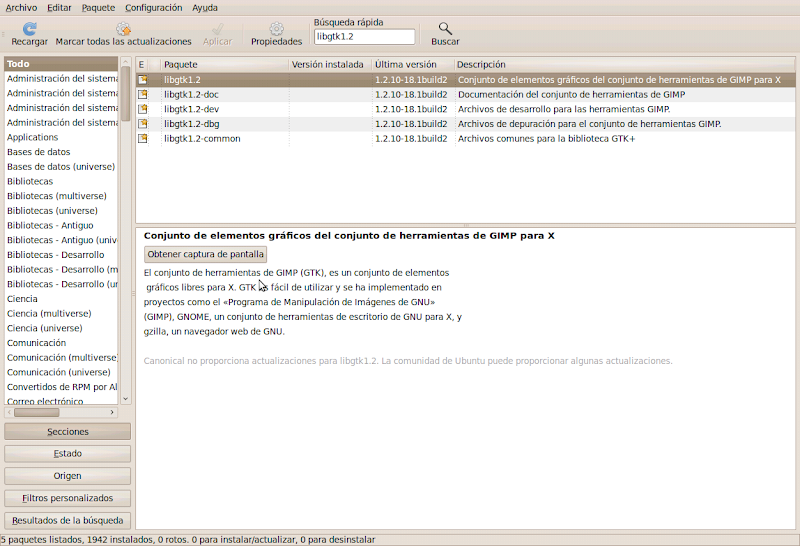Select Convertidos de RPM section
The height and width of the screenshot is (546, 800).
click(62, 387)
